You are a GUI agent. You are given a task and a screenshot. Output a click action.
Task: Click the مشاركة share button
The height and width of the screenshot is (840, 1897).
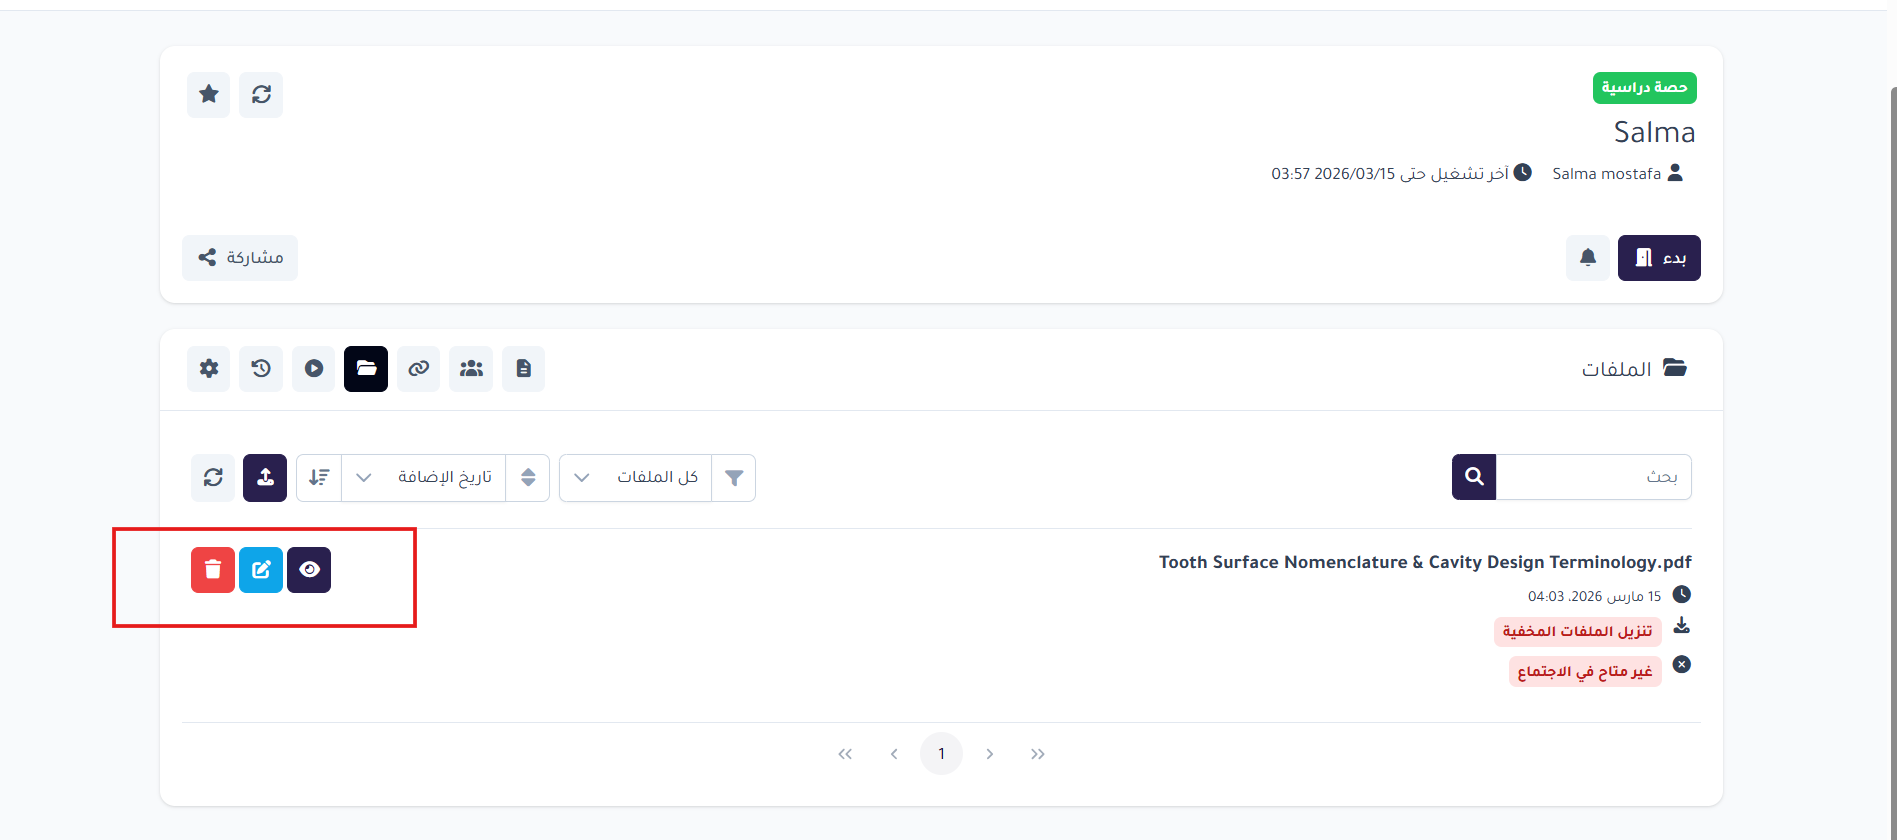(240, 258)
